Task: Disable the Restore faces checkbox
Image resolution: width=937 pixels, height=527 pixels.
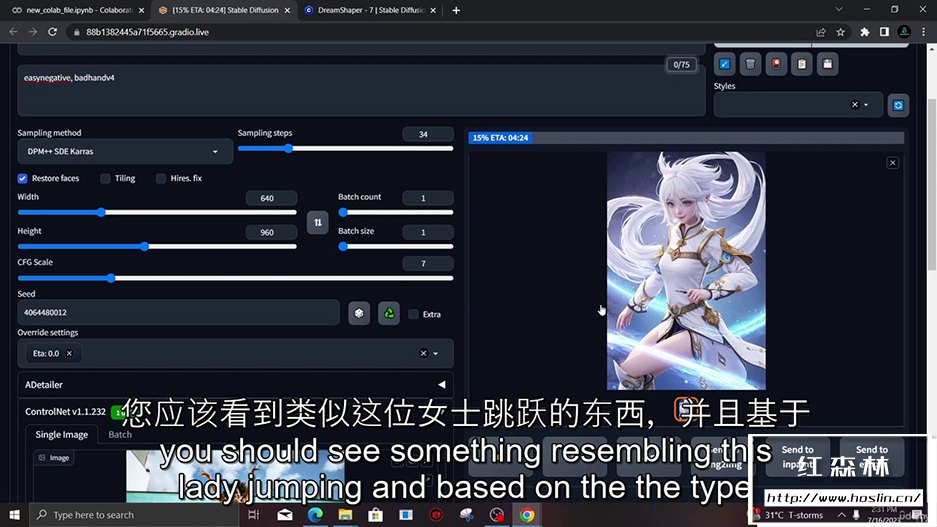Action: point(23,178)
